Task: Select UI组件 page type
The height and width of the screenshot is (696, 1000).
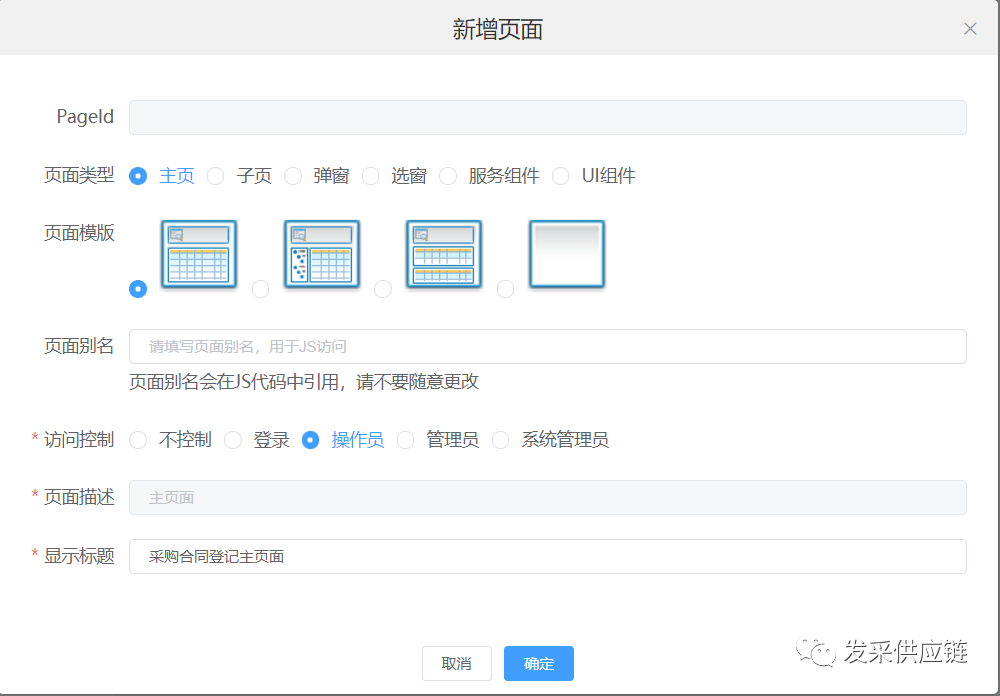Action: 561,175
